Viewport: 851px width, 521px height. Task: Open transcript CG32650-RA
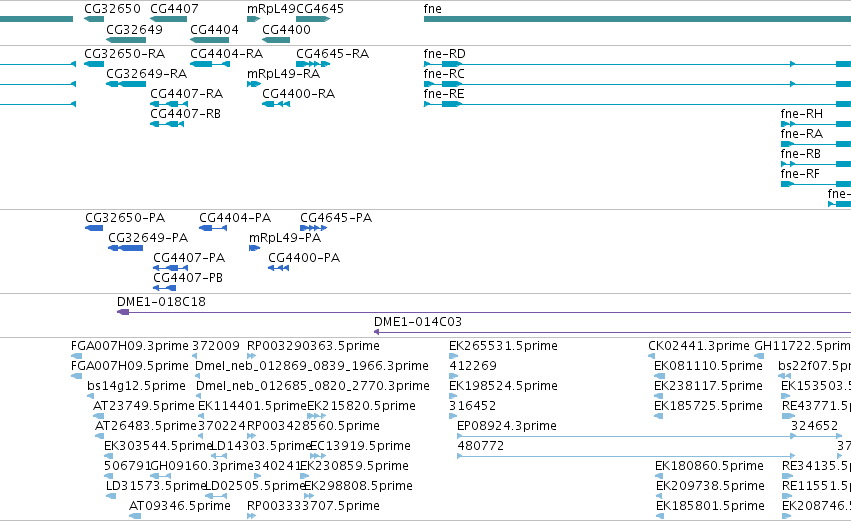[124, 54]
